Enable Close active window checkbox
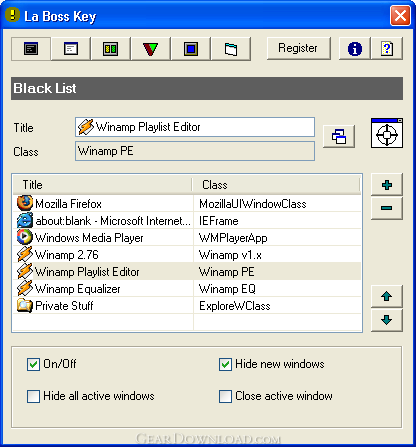Screen dimensions: 416x447 pos(225,396)
